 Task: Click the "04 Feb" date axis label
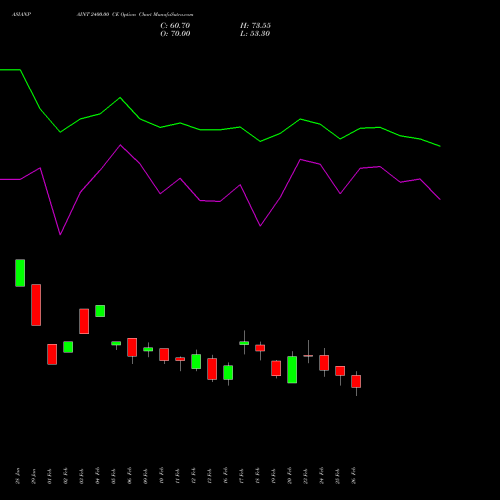(x=98, y=476)
